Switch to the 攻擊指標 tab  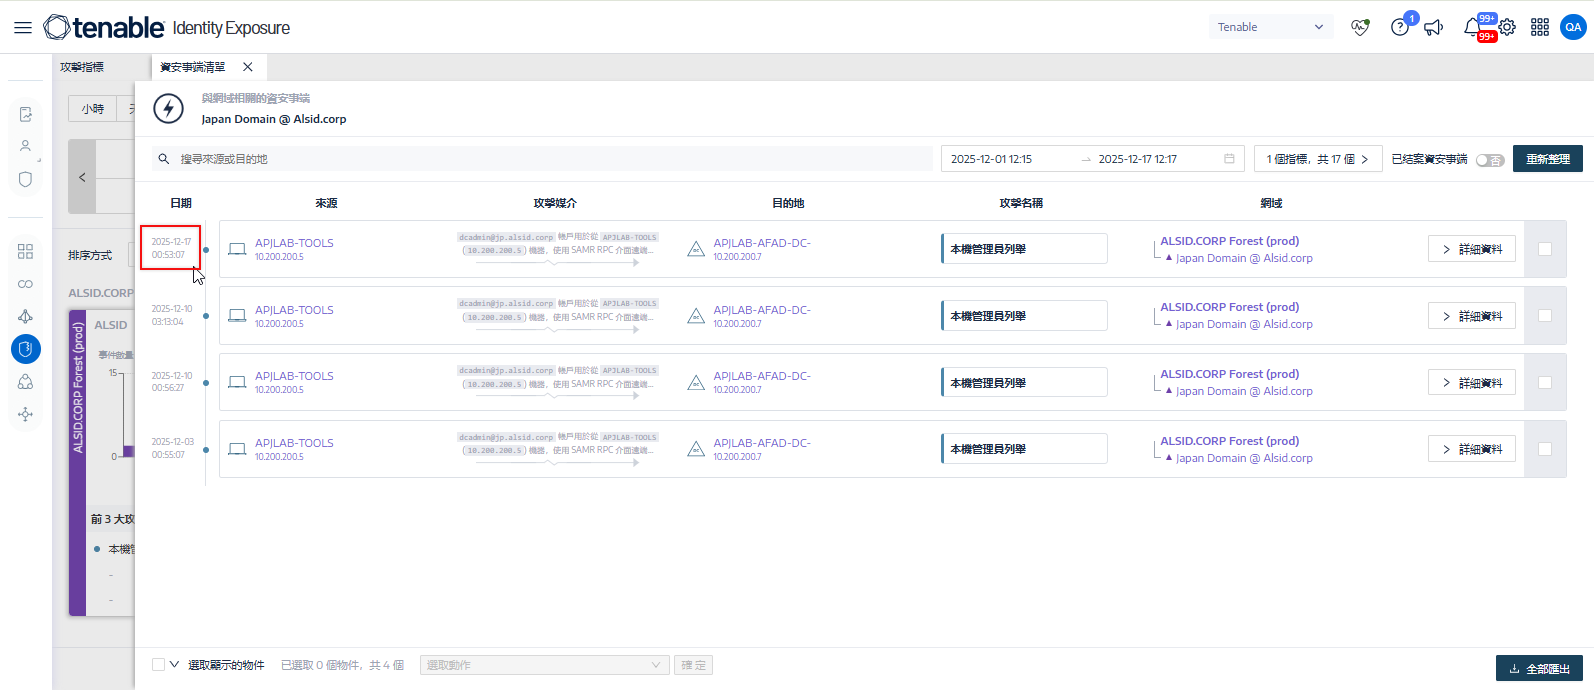[82, 67]
